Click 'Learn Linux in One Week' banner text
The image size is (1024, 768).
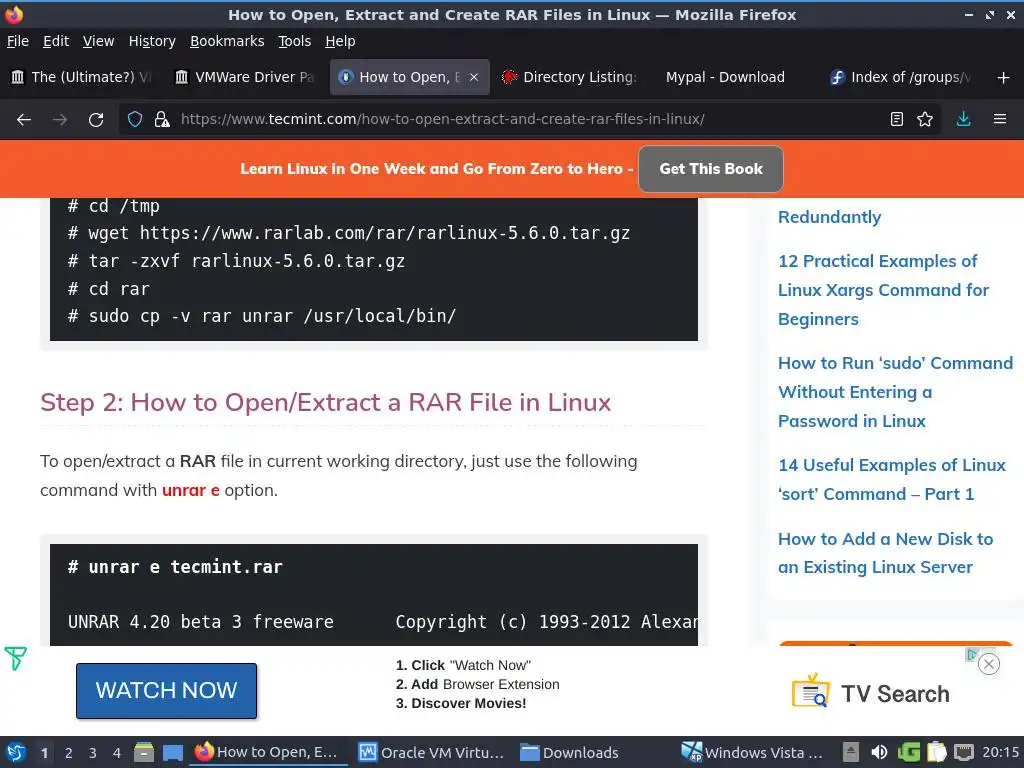[436, 169]
